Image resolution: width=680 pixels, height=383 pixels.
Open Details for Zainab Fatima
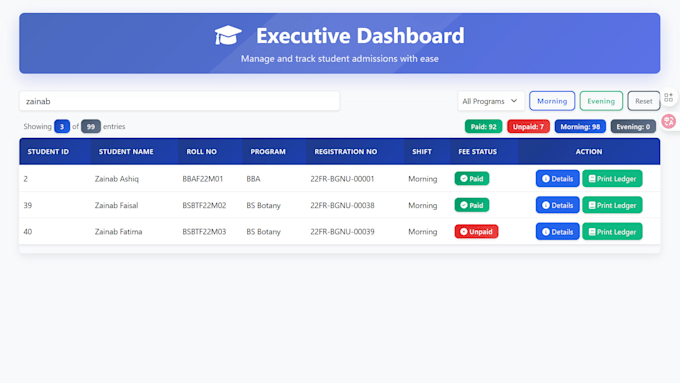557,232
